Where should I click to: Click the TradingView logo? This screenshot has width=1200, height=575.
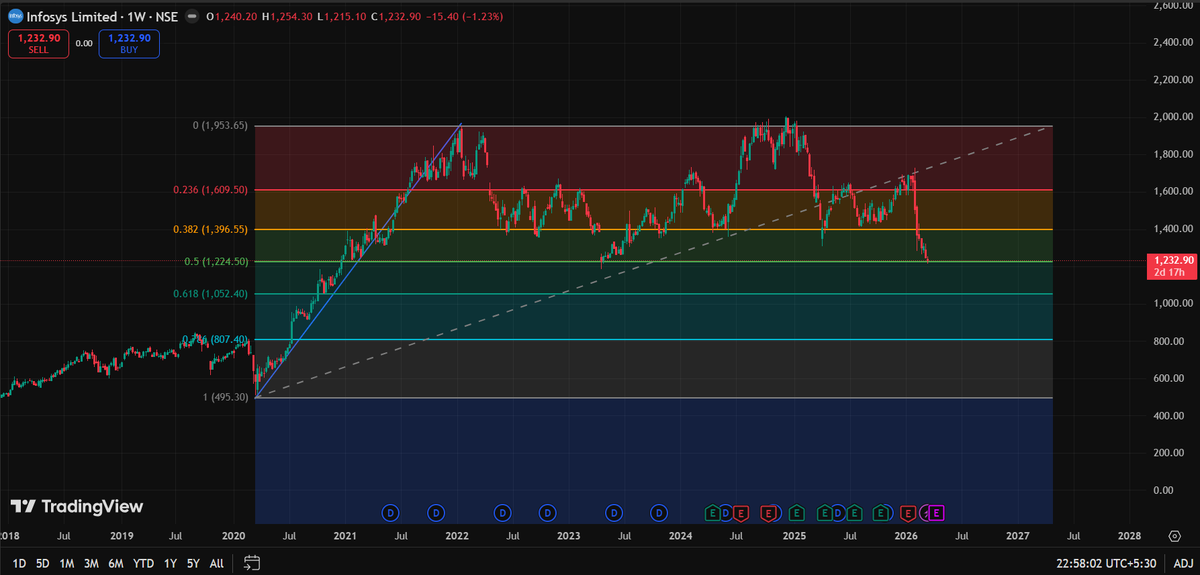click(x=77, y=507)
